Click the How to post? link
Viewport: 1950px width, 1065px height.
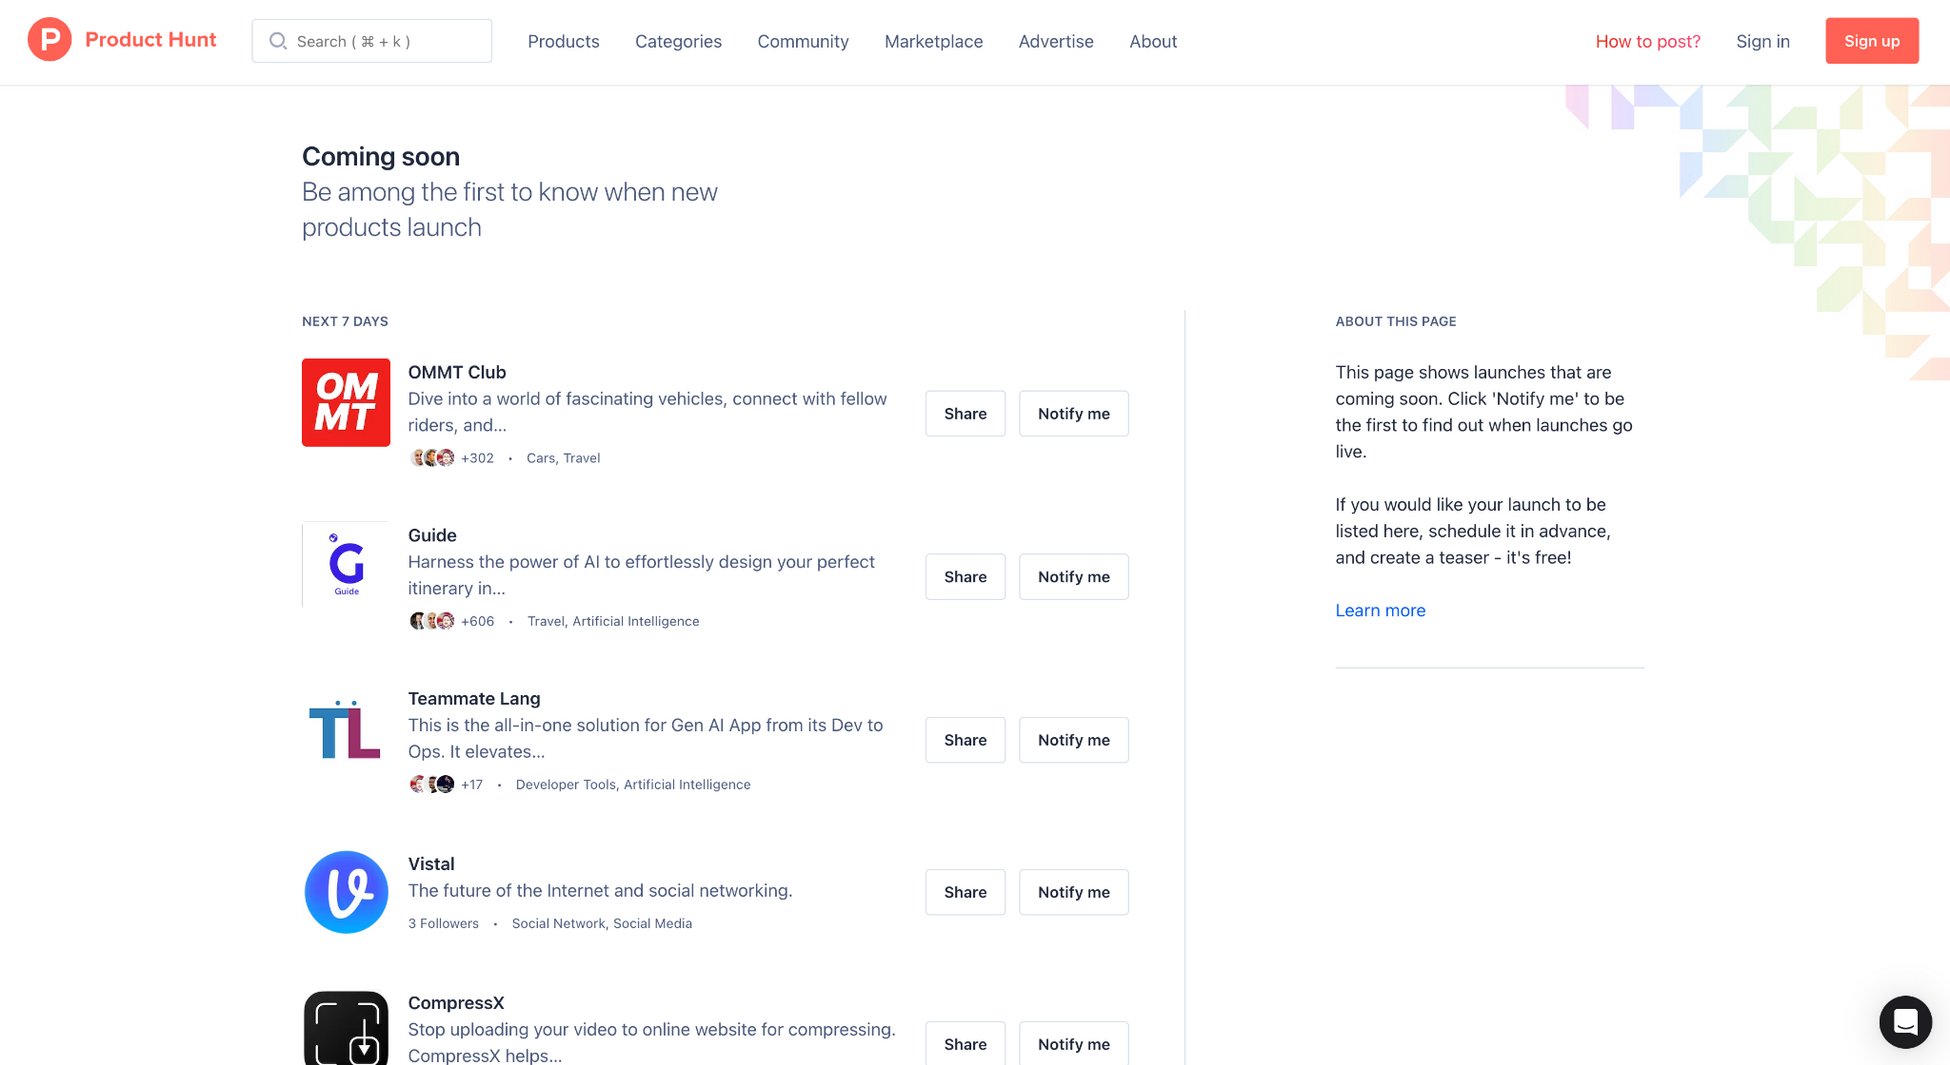[1648, 41]
